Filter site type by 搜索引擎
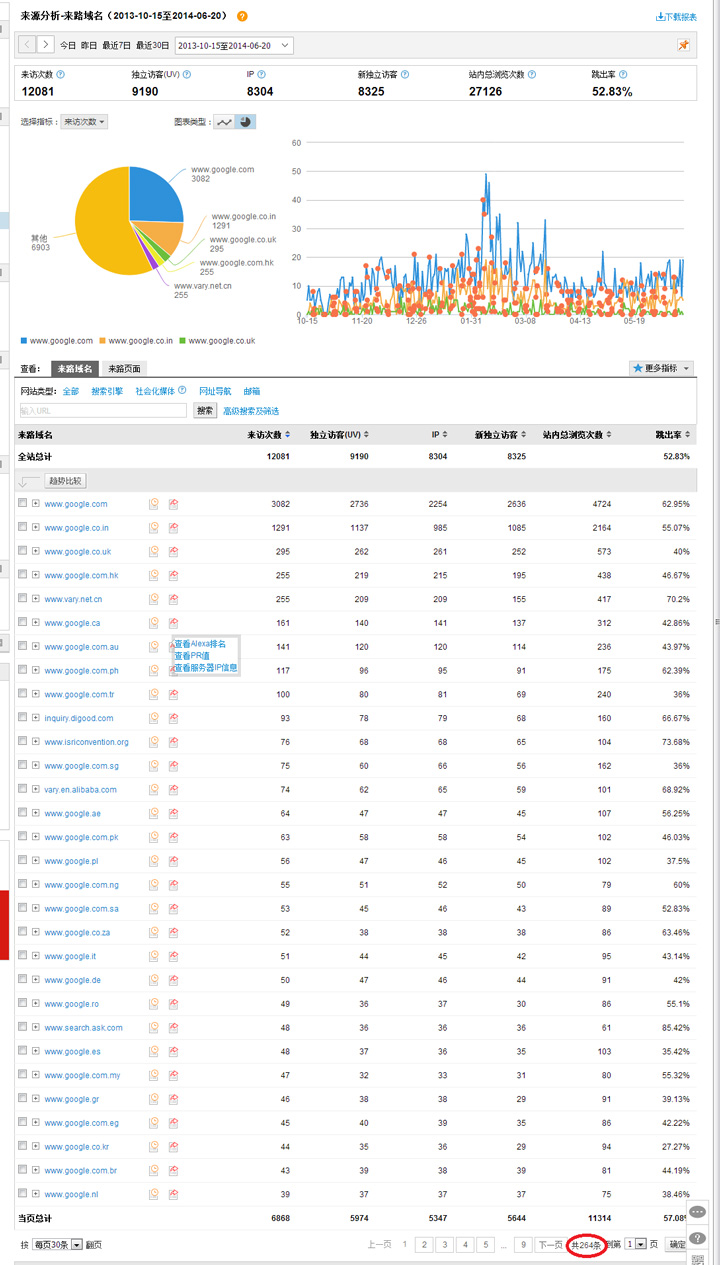The height and width of the screenshot is (1265, 720). pyautogui.click(x=107, y=391)
